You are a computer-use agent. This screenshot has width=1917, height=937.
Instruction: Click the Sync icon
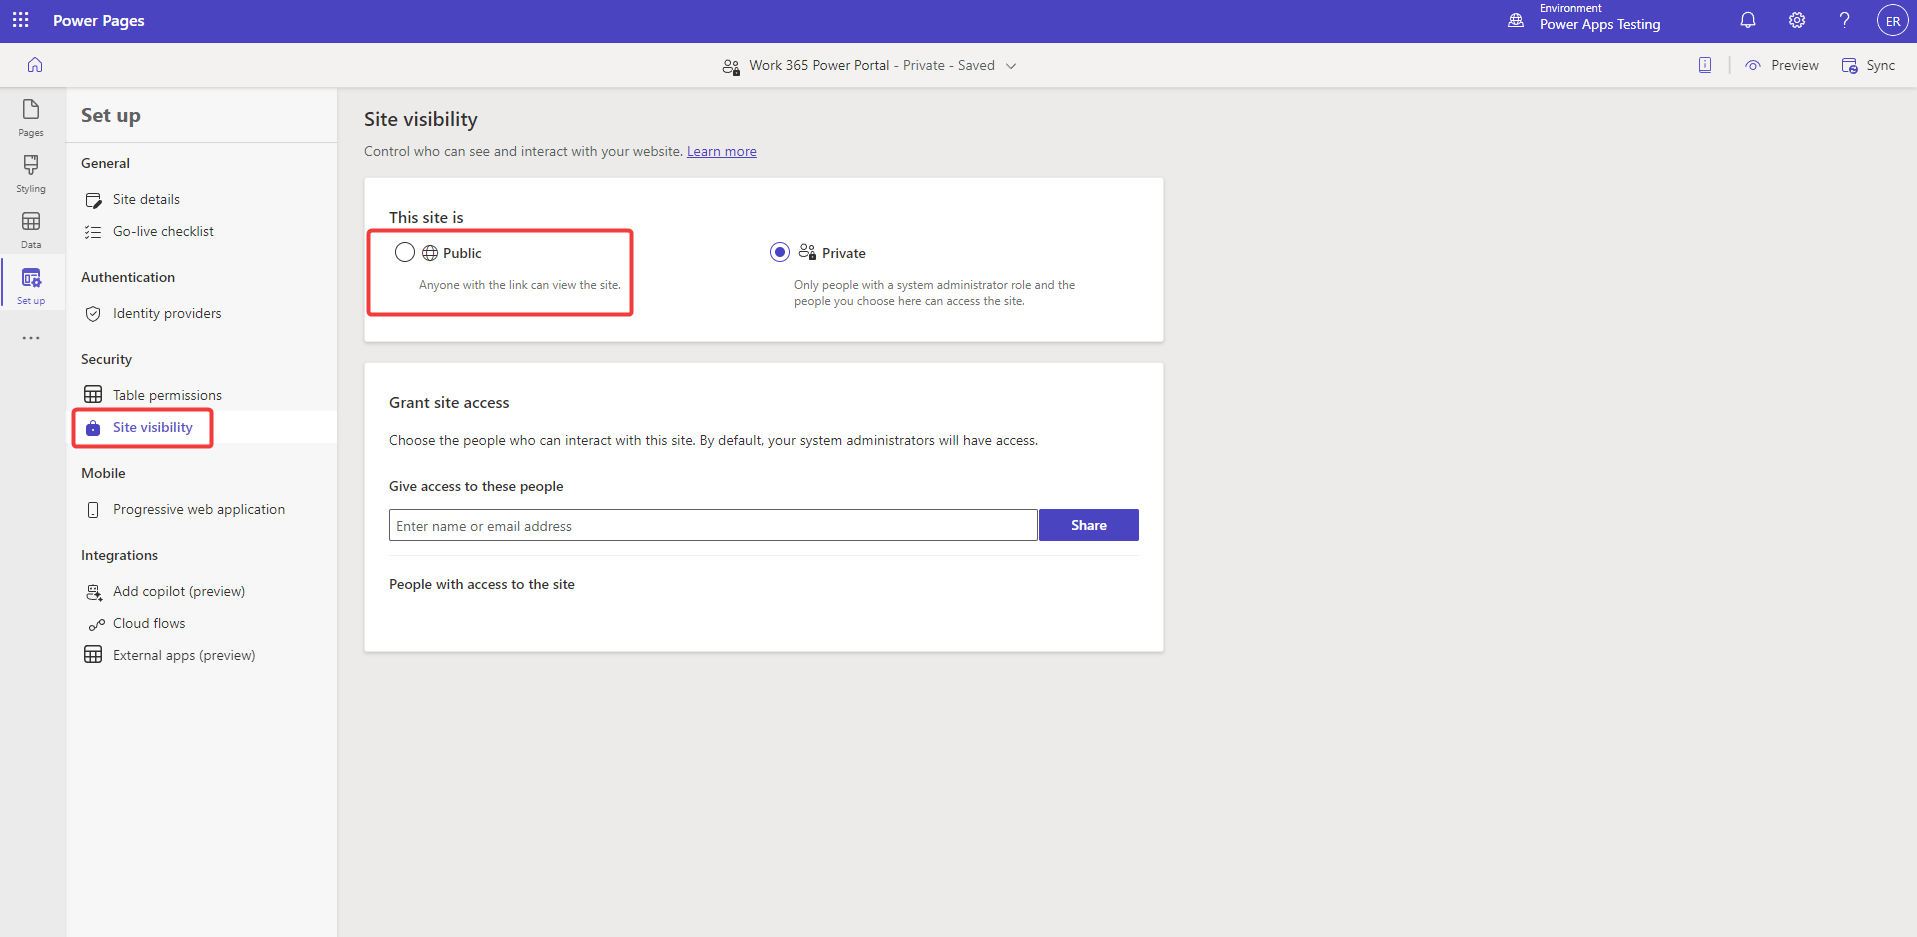click(1850, 65)
